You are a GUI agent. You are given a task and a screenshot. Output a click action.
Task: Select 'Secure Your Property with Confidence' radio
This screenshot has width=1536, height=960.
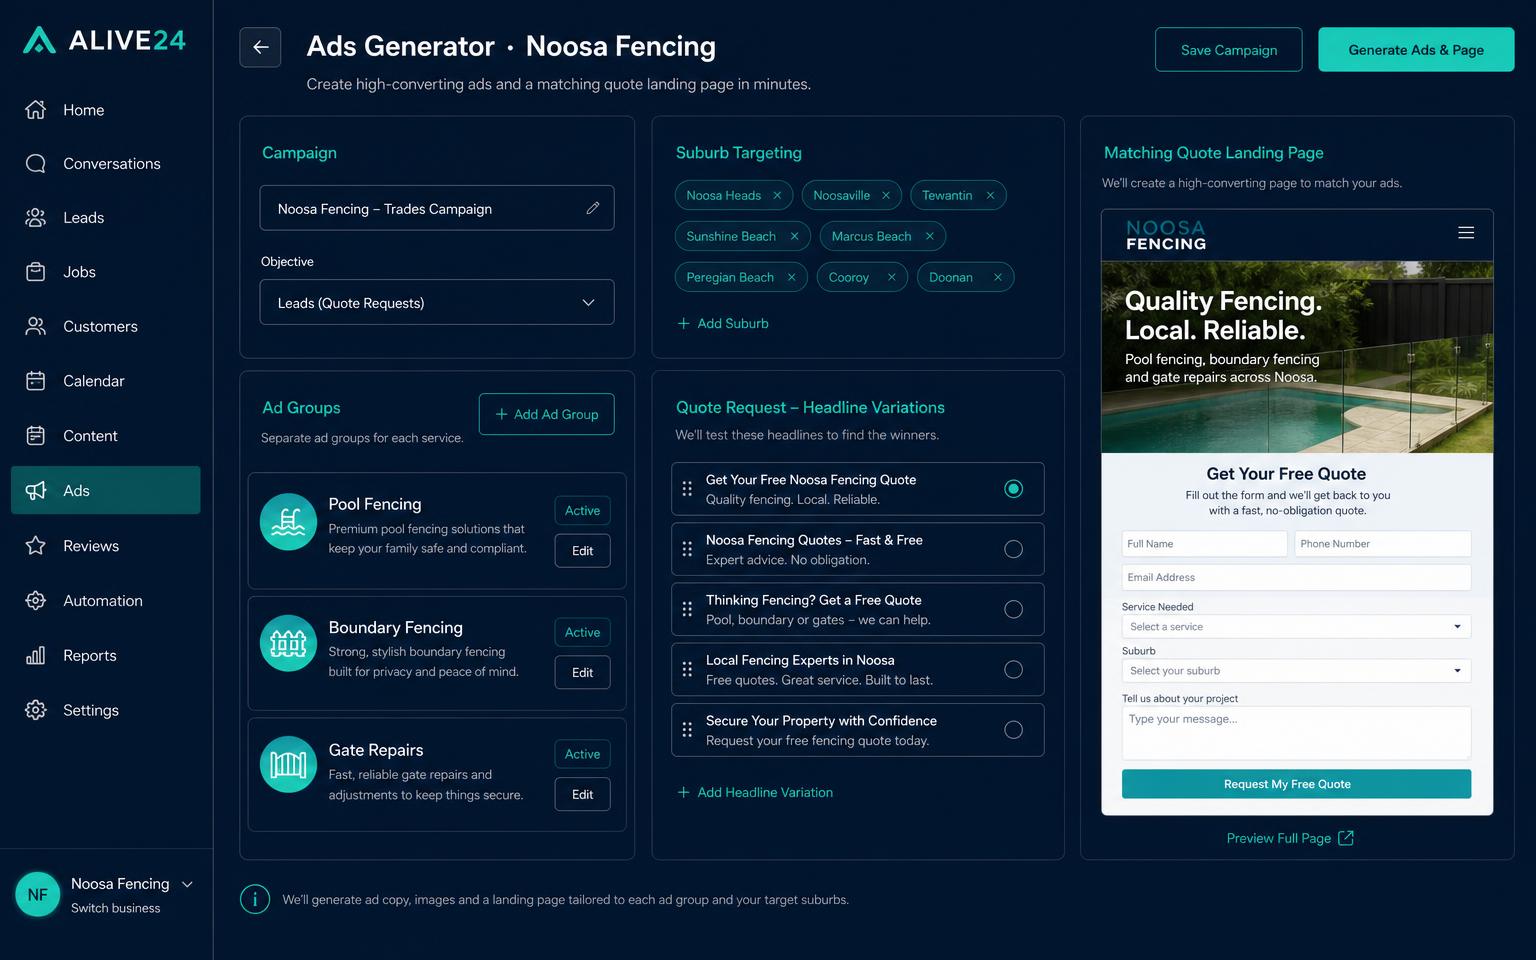1013,730
